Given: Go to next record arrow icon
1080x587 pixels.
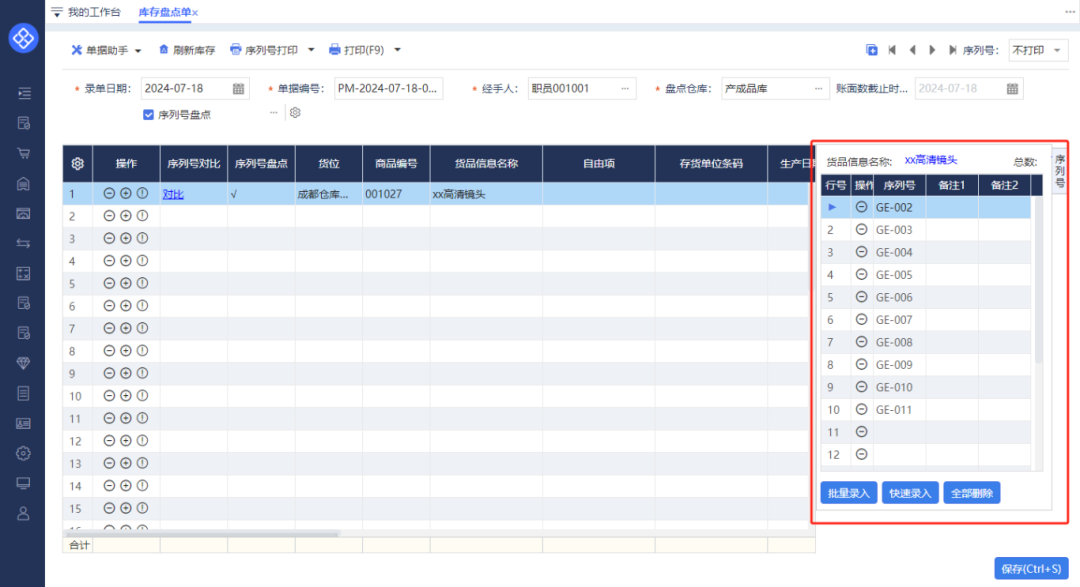Looking at the screenshot, I should (932, 50).
